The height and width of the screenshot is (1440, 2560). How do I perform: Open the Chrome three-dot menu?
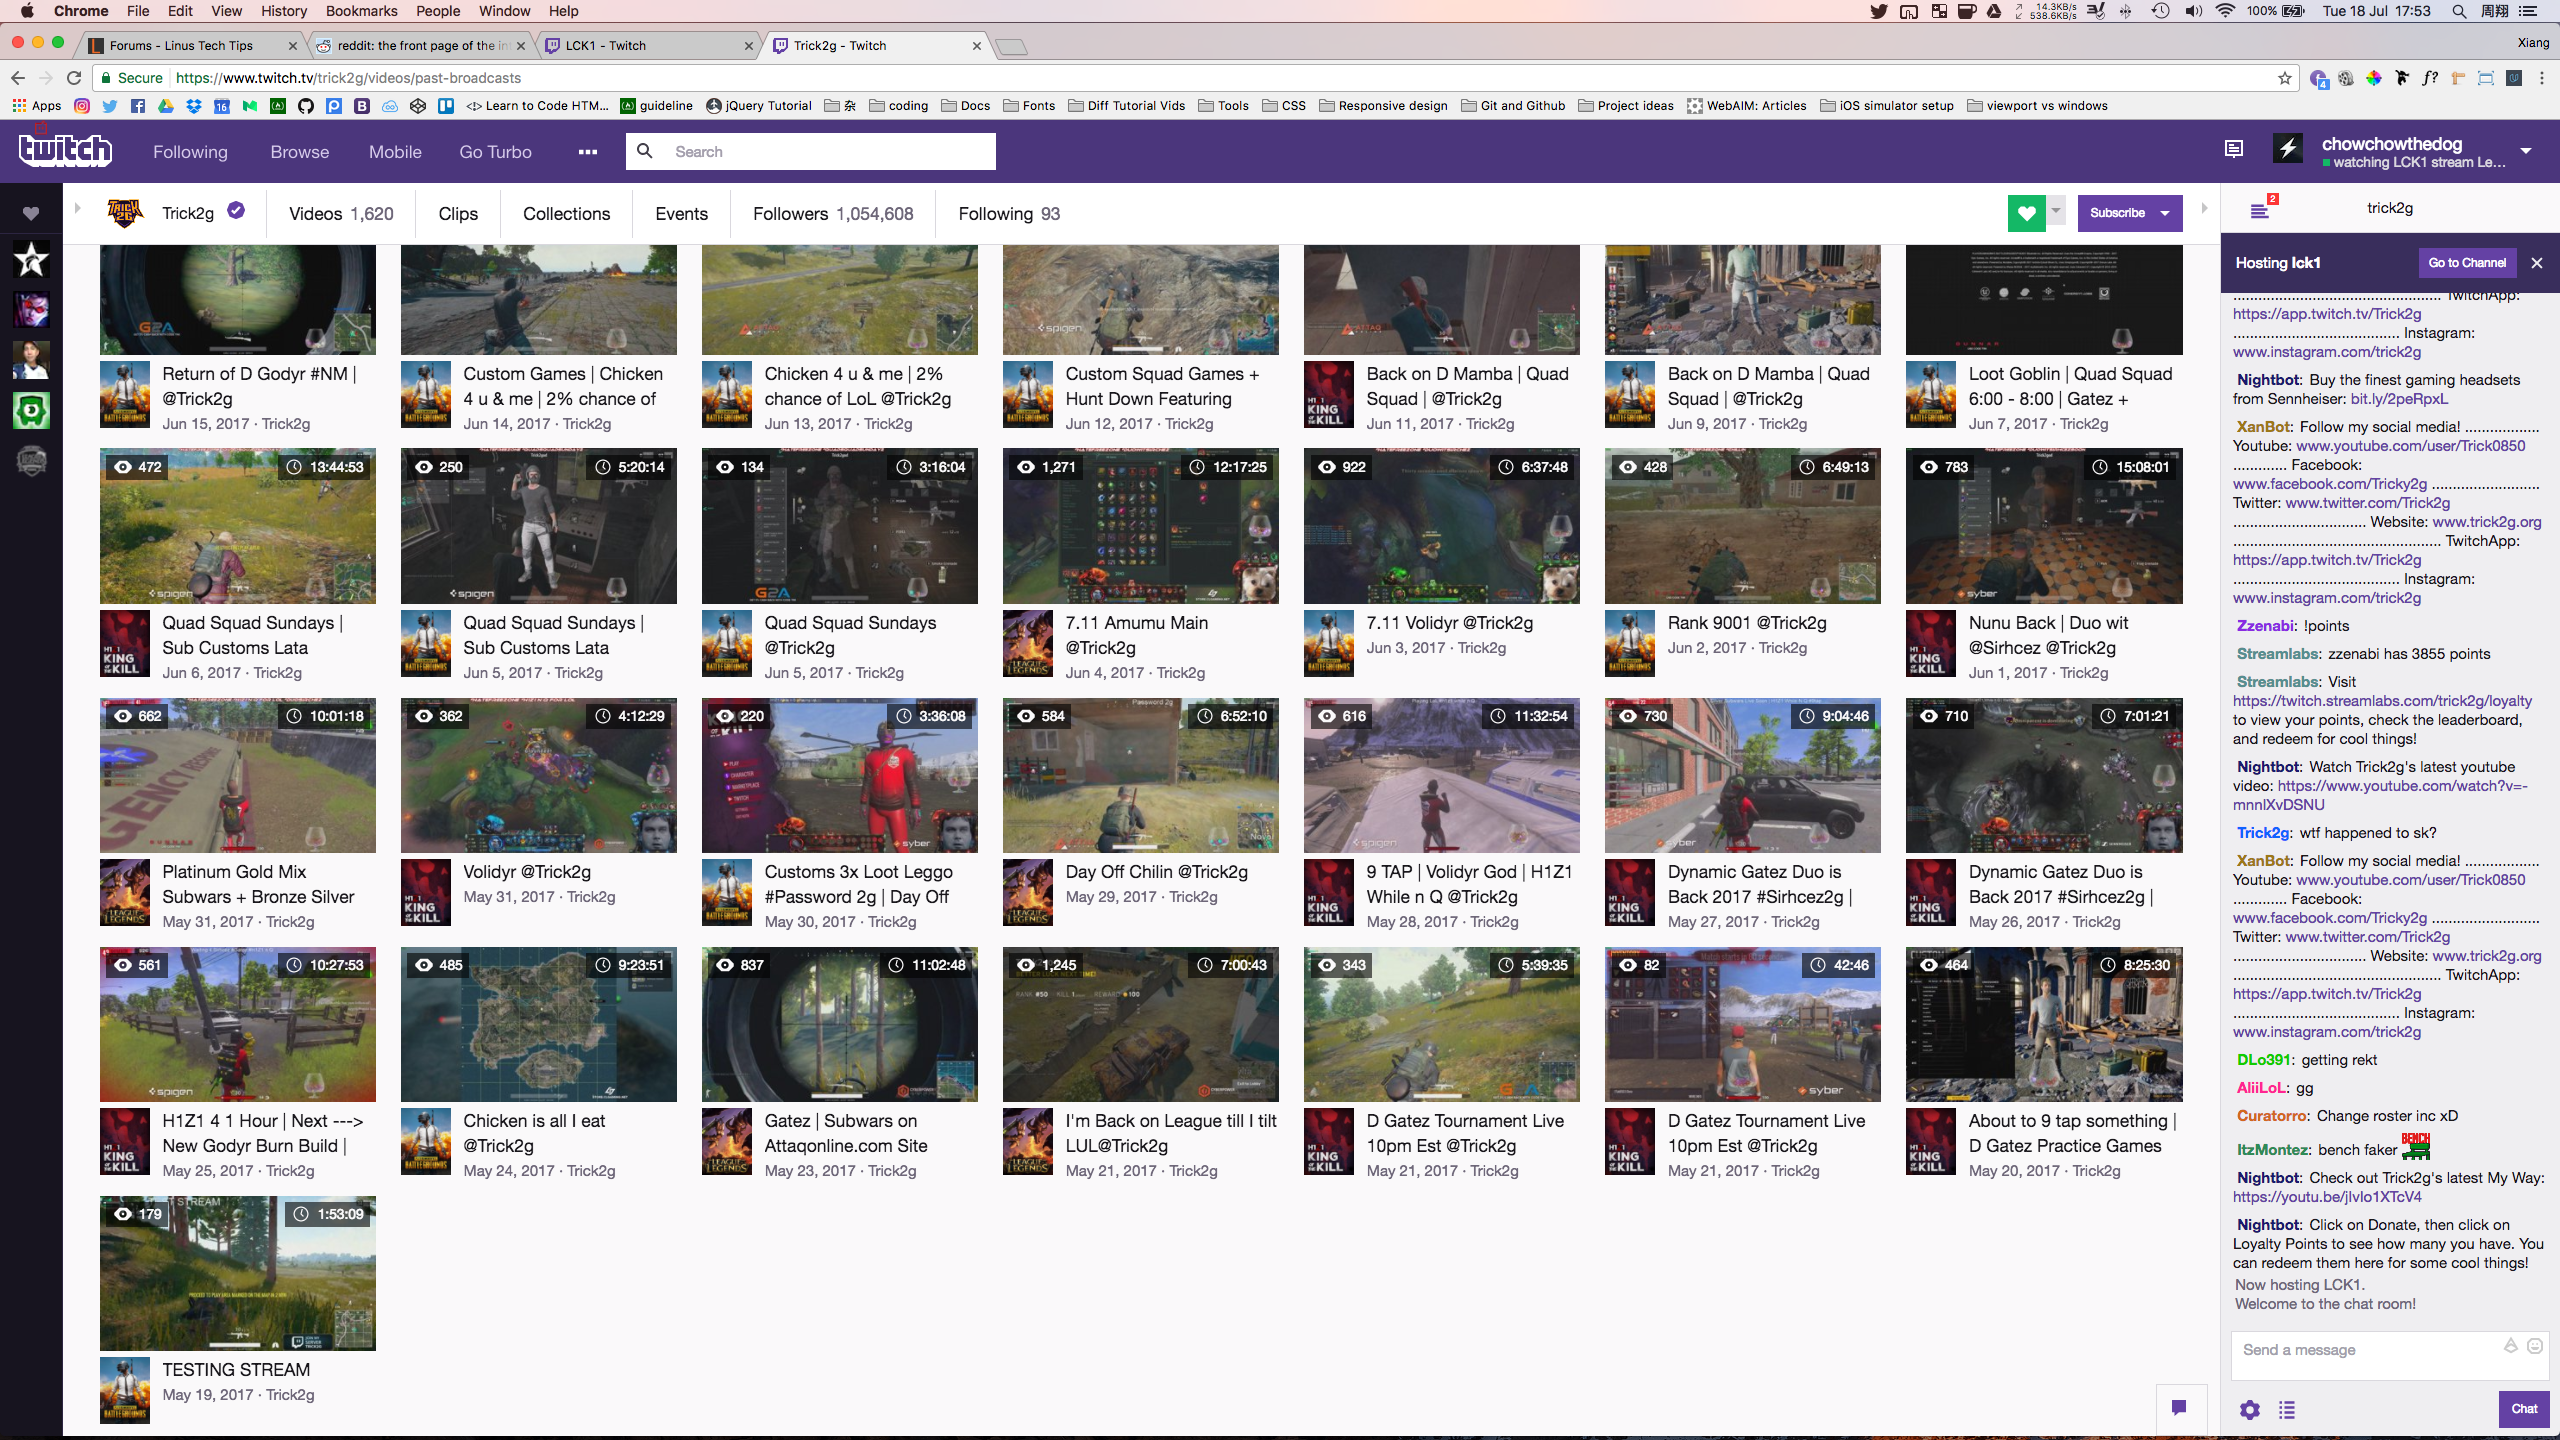click(x=2542, y=78)
